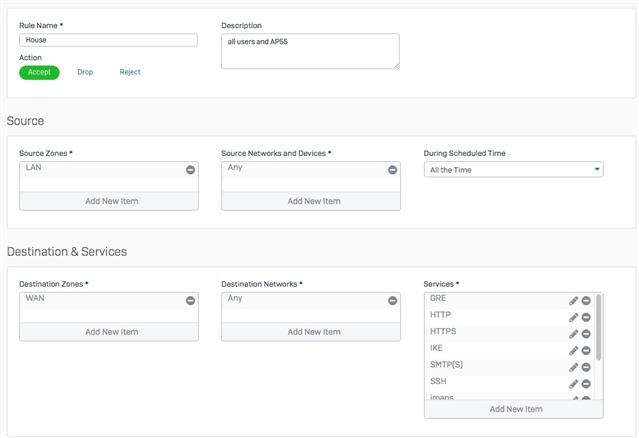Select the Drop action
Image resolution: width=639 pixels, height=438 pixels.
(x=85, y=72)
